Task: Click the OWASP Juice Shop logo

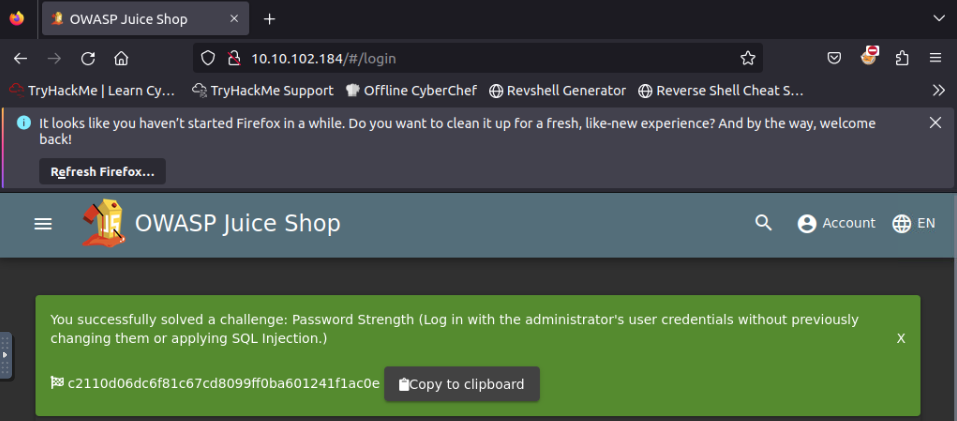Action: (x=104, y=223)
